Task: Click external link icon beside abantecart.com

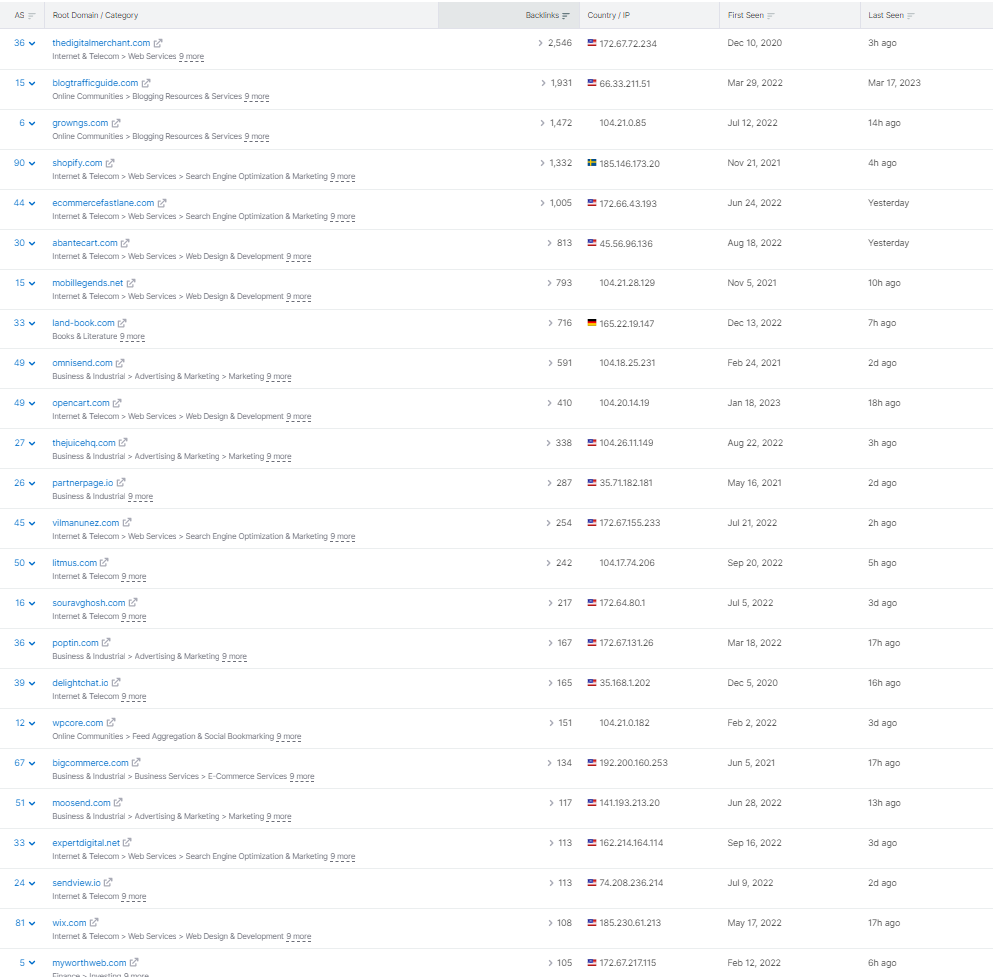Action: pos(125,243)
